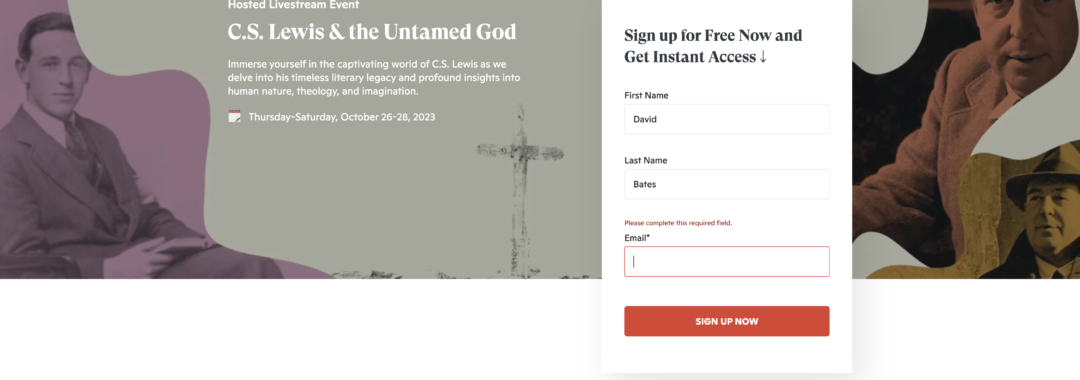Click the down arrow in the signup heading

[762, 57]
